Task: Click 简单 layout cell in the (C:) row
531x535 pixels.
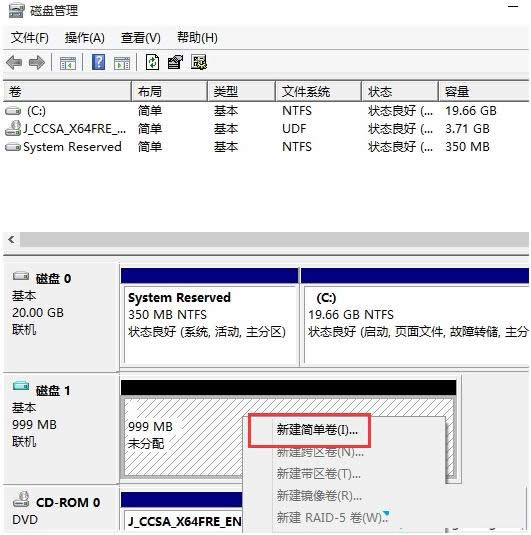Action: [x=150, y=111]
